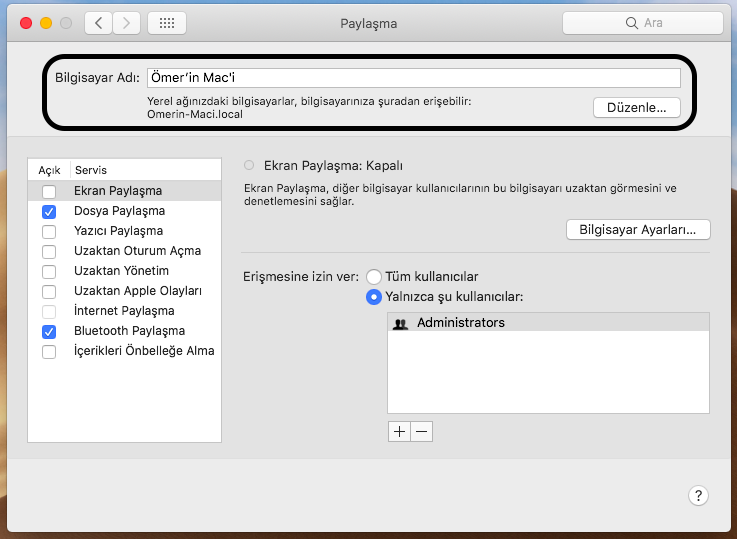Click the forward navigation arrow
The image size is (737, 539).
click(126, 23)
